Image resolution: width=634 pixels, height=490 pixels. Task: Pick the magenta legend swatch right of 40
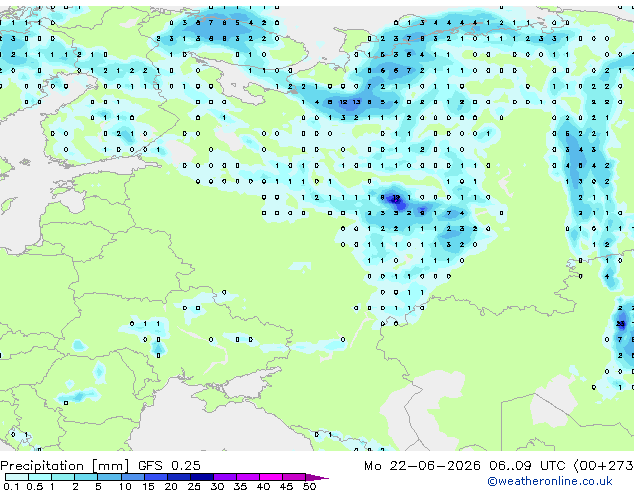coord(271,477)
